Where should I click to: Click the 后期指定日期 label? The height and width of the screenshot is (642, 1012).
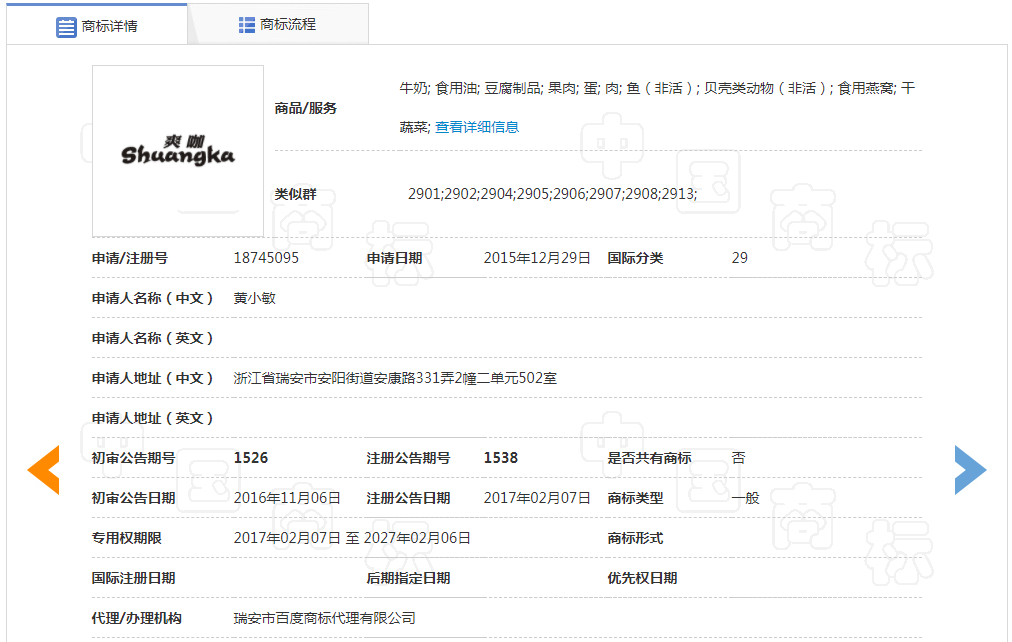click(x=409, y=578)
